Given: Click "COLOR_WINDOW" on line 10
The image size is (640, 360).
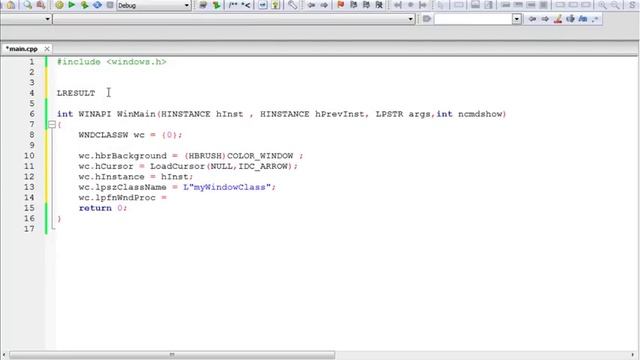Looking at the screenshot, I should pyautogui.click(x=260, y=156).
